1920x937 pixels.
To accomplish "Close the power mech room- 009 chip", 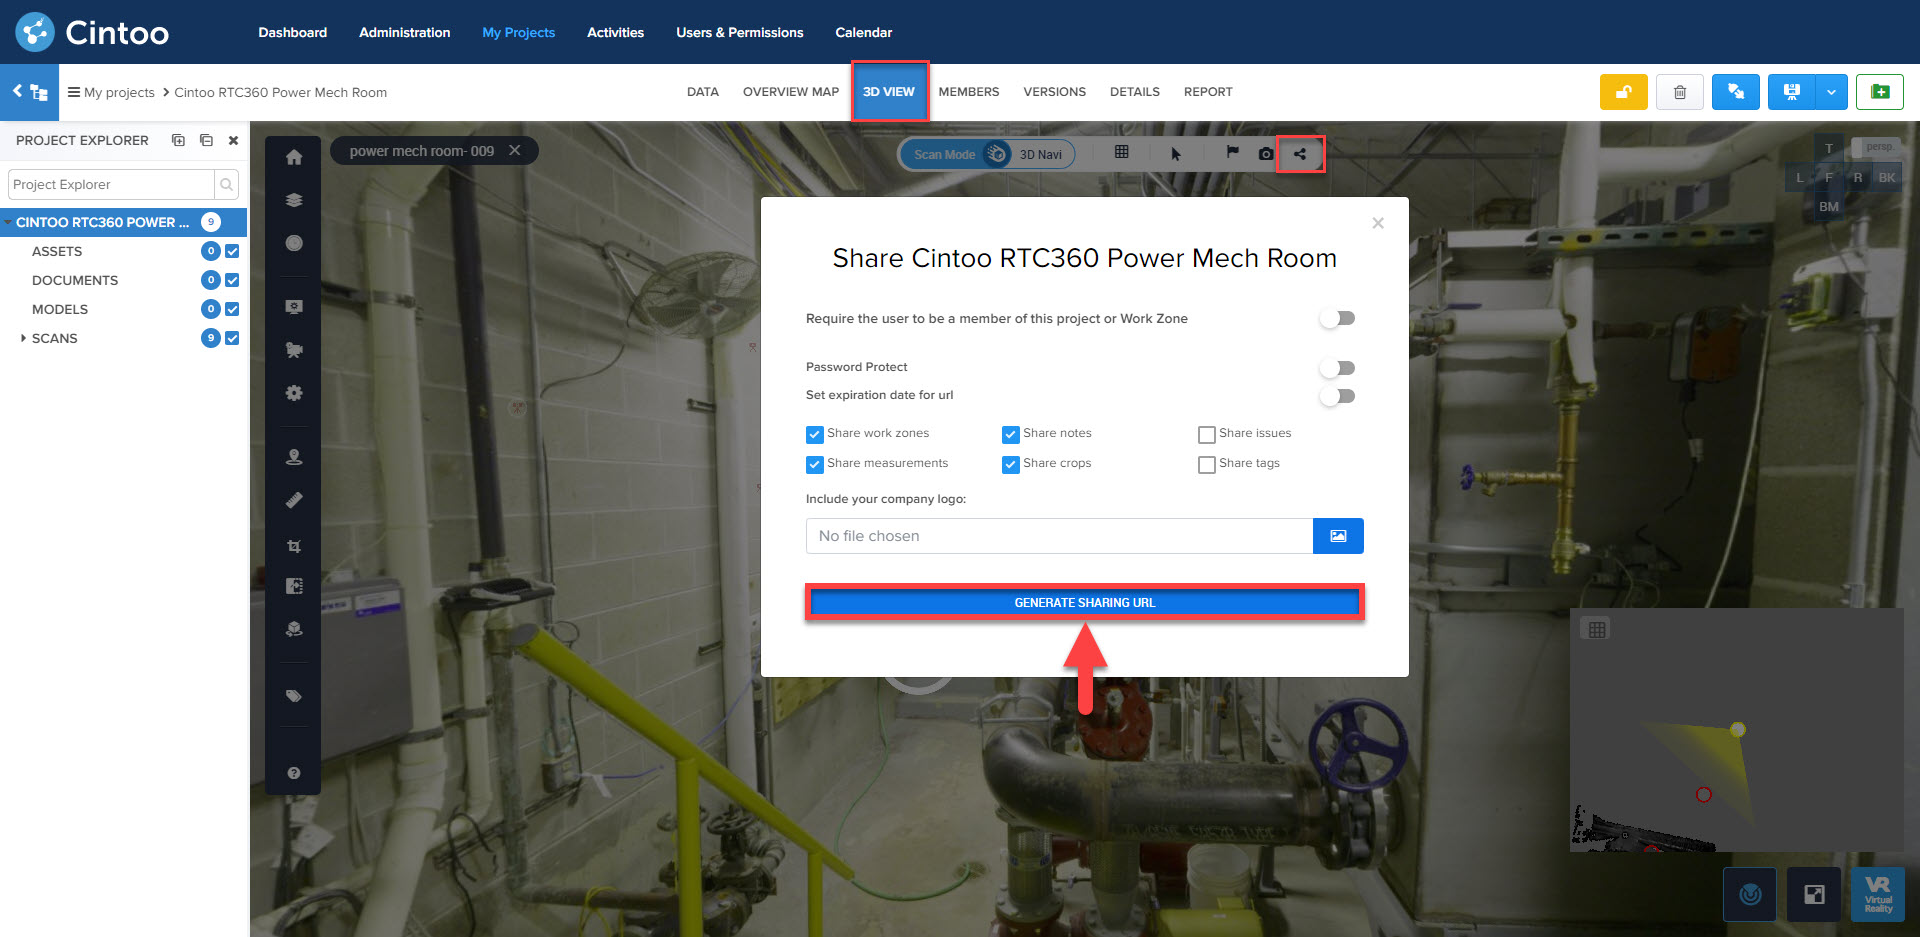I will (515, 150).
